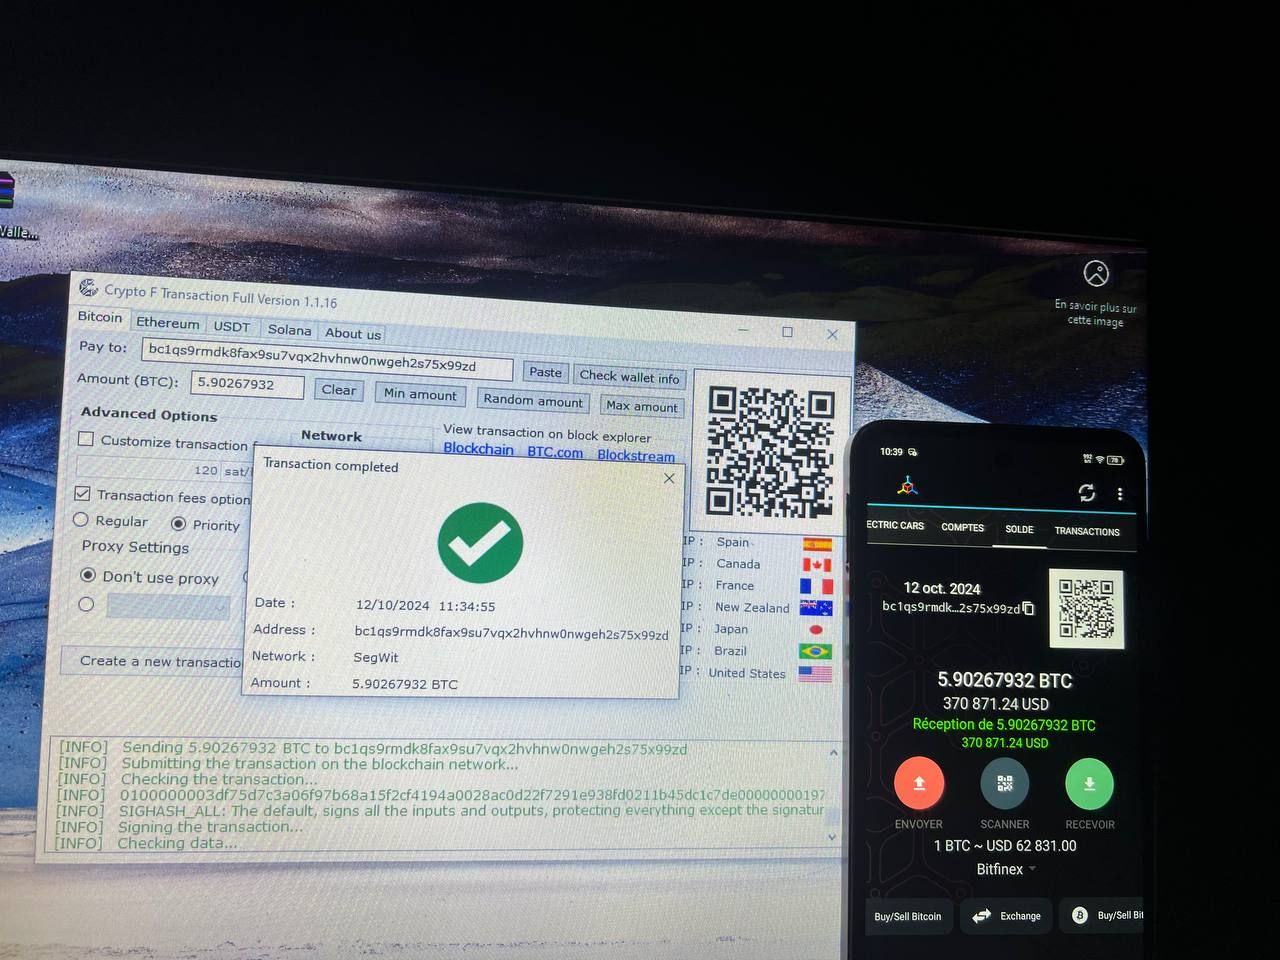
Task: Tap the Exchange arrows button on the phone
Action: pos(1006,916)
